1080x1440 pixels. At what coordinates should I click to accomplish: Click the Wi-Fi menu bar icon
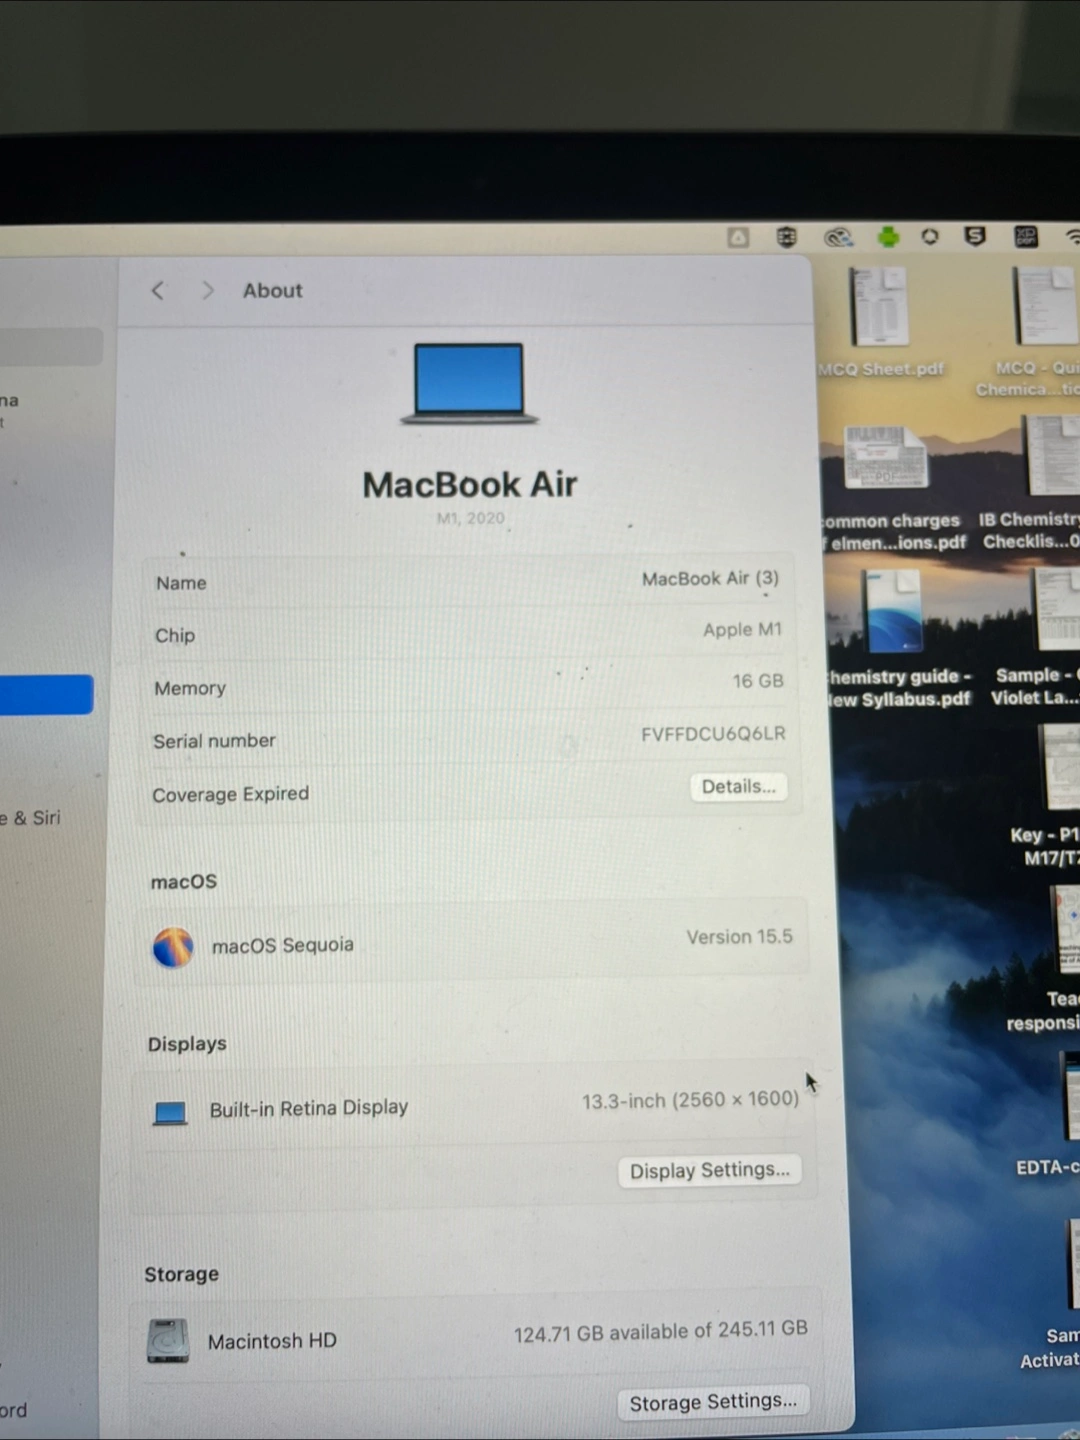click(x=1072, y=237)
